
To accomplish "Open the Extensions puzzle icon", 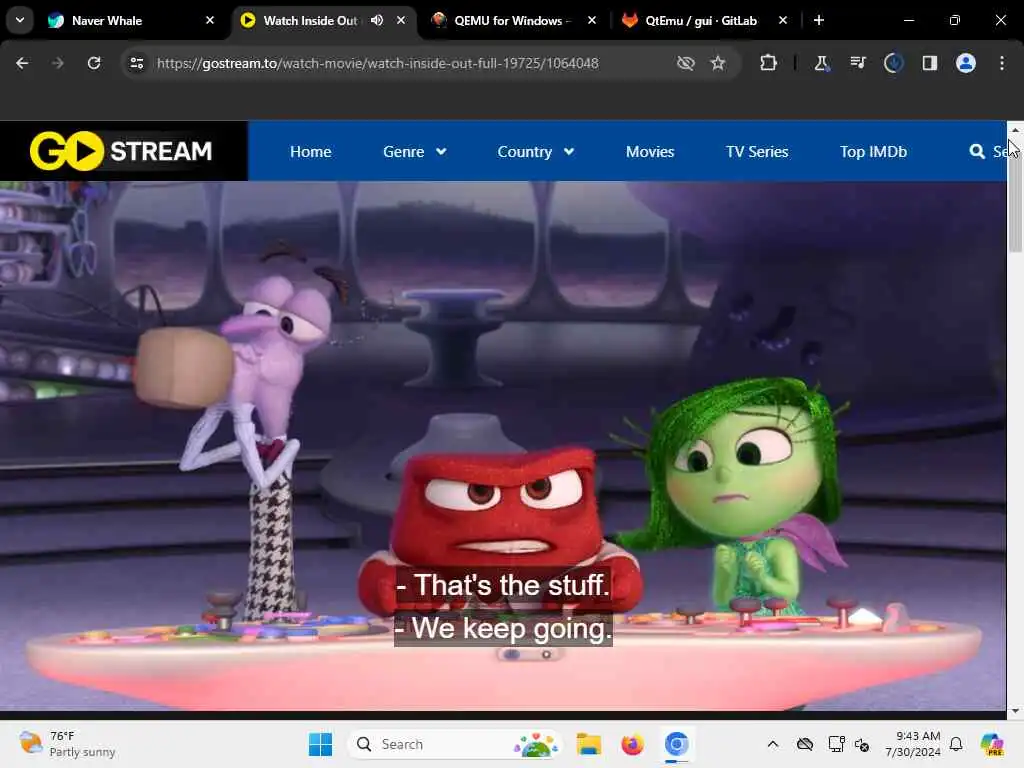I will click(769, 63).
